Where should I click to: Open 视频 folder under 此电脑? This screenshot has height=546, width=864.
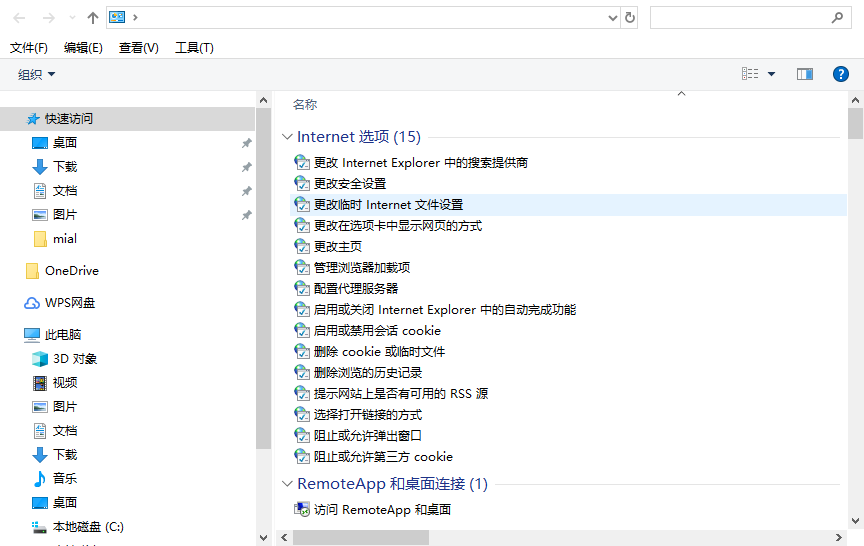point(64,383)
